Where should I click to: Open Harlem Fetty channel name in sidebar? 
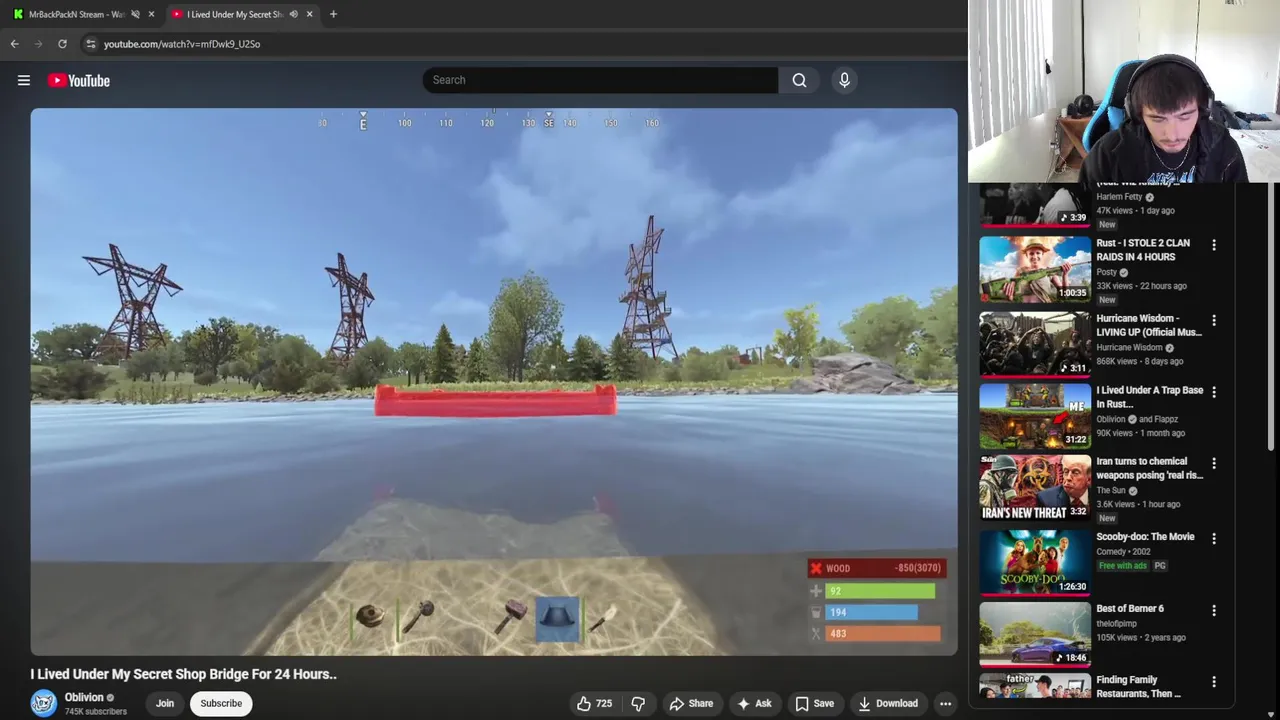point(1119,197)
